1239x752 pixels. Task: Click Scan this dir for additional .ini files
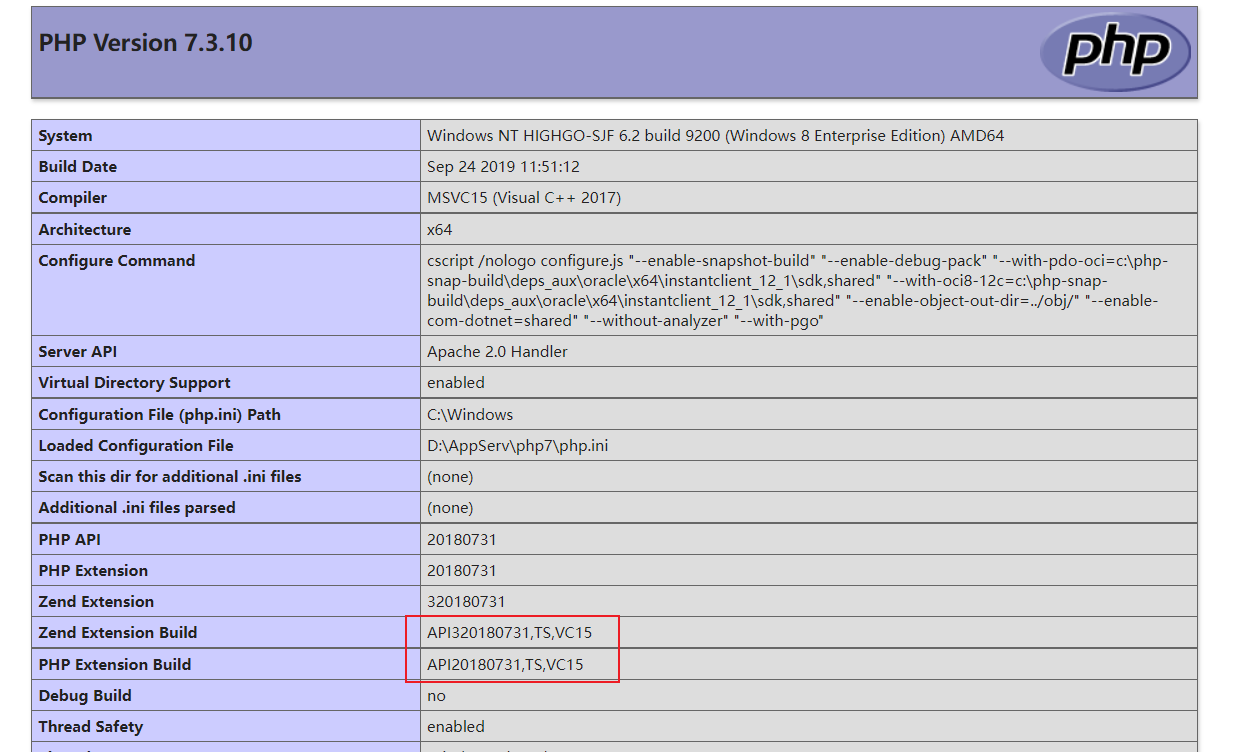click(170, 476)
